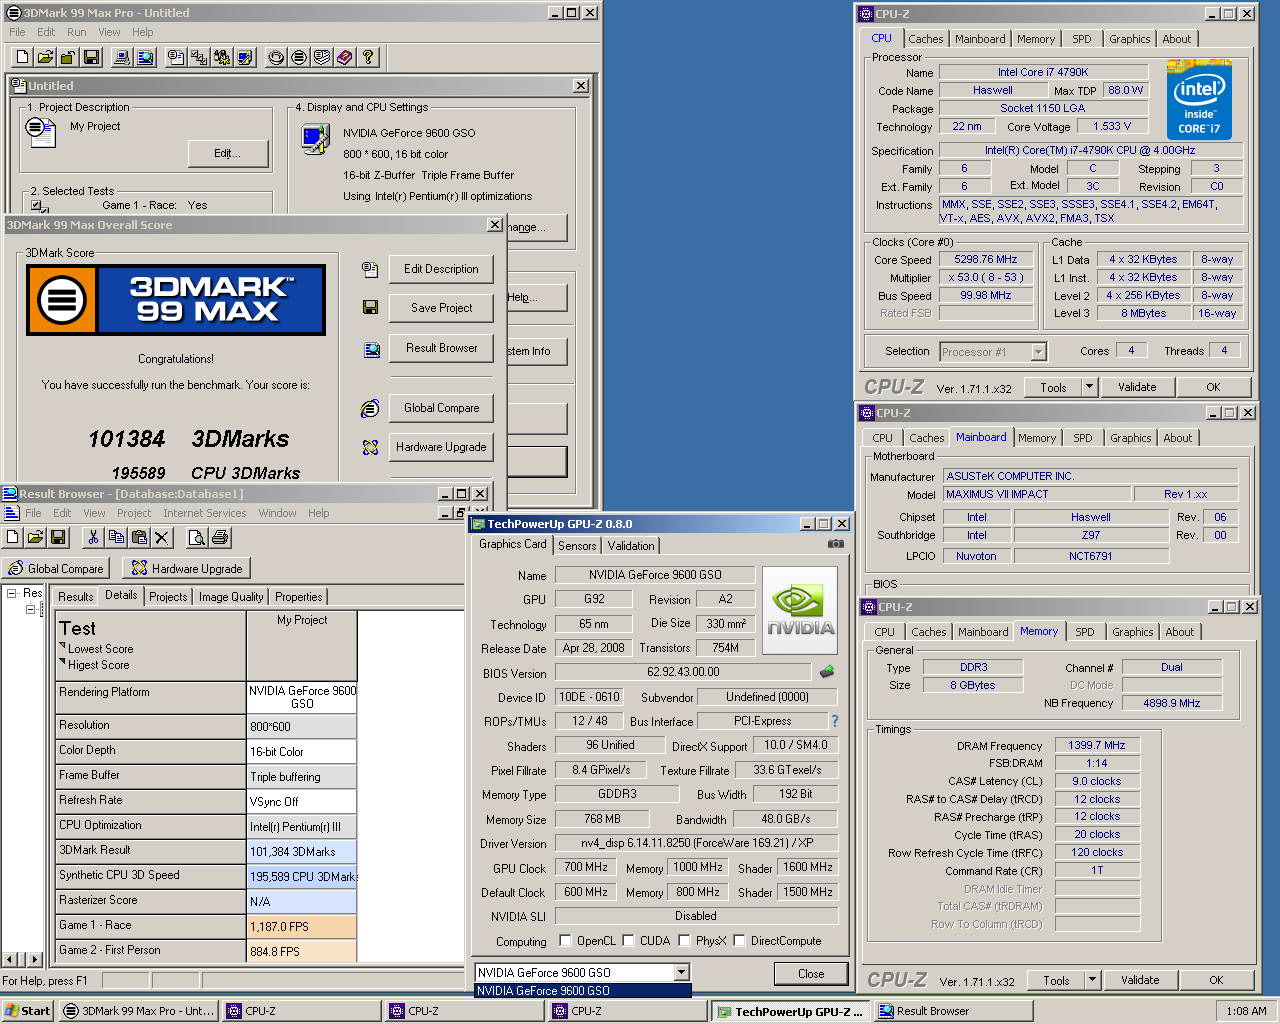Toggle the DirectCompute checkbox in GPU-Z
The height and width of the screenshot is (1024, 1280).
coord(739,941)
